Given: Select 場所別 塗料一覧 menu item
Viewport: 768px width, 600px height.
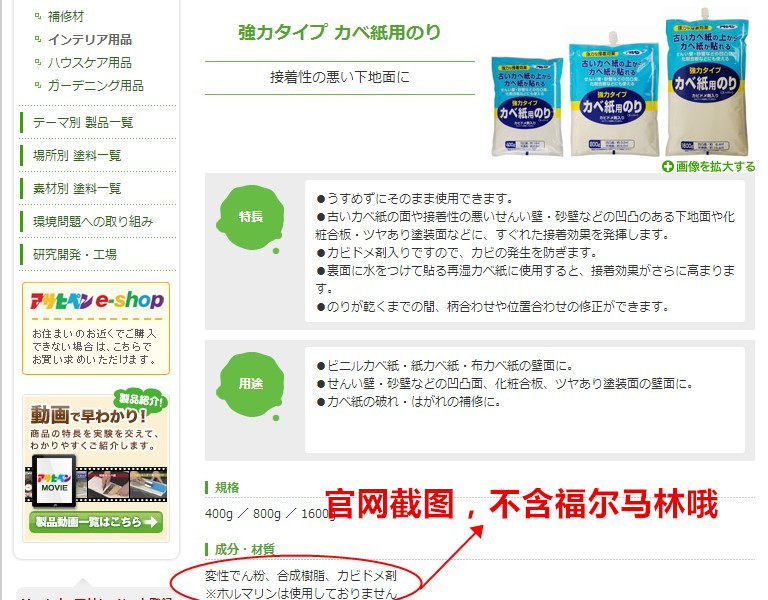Looking at the screenshot, I should click(x=77, y=155).
